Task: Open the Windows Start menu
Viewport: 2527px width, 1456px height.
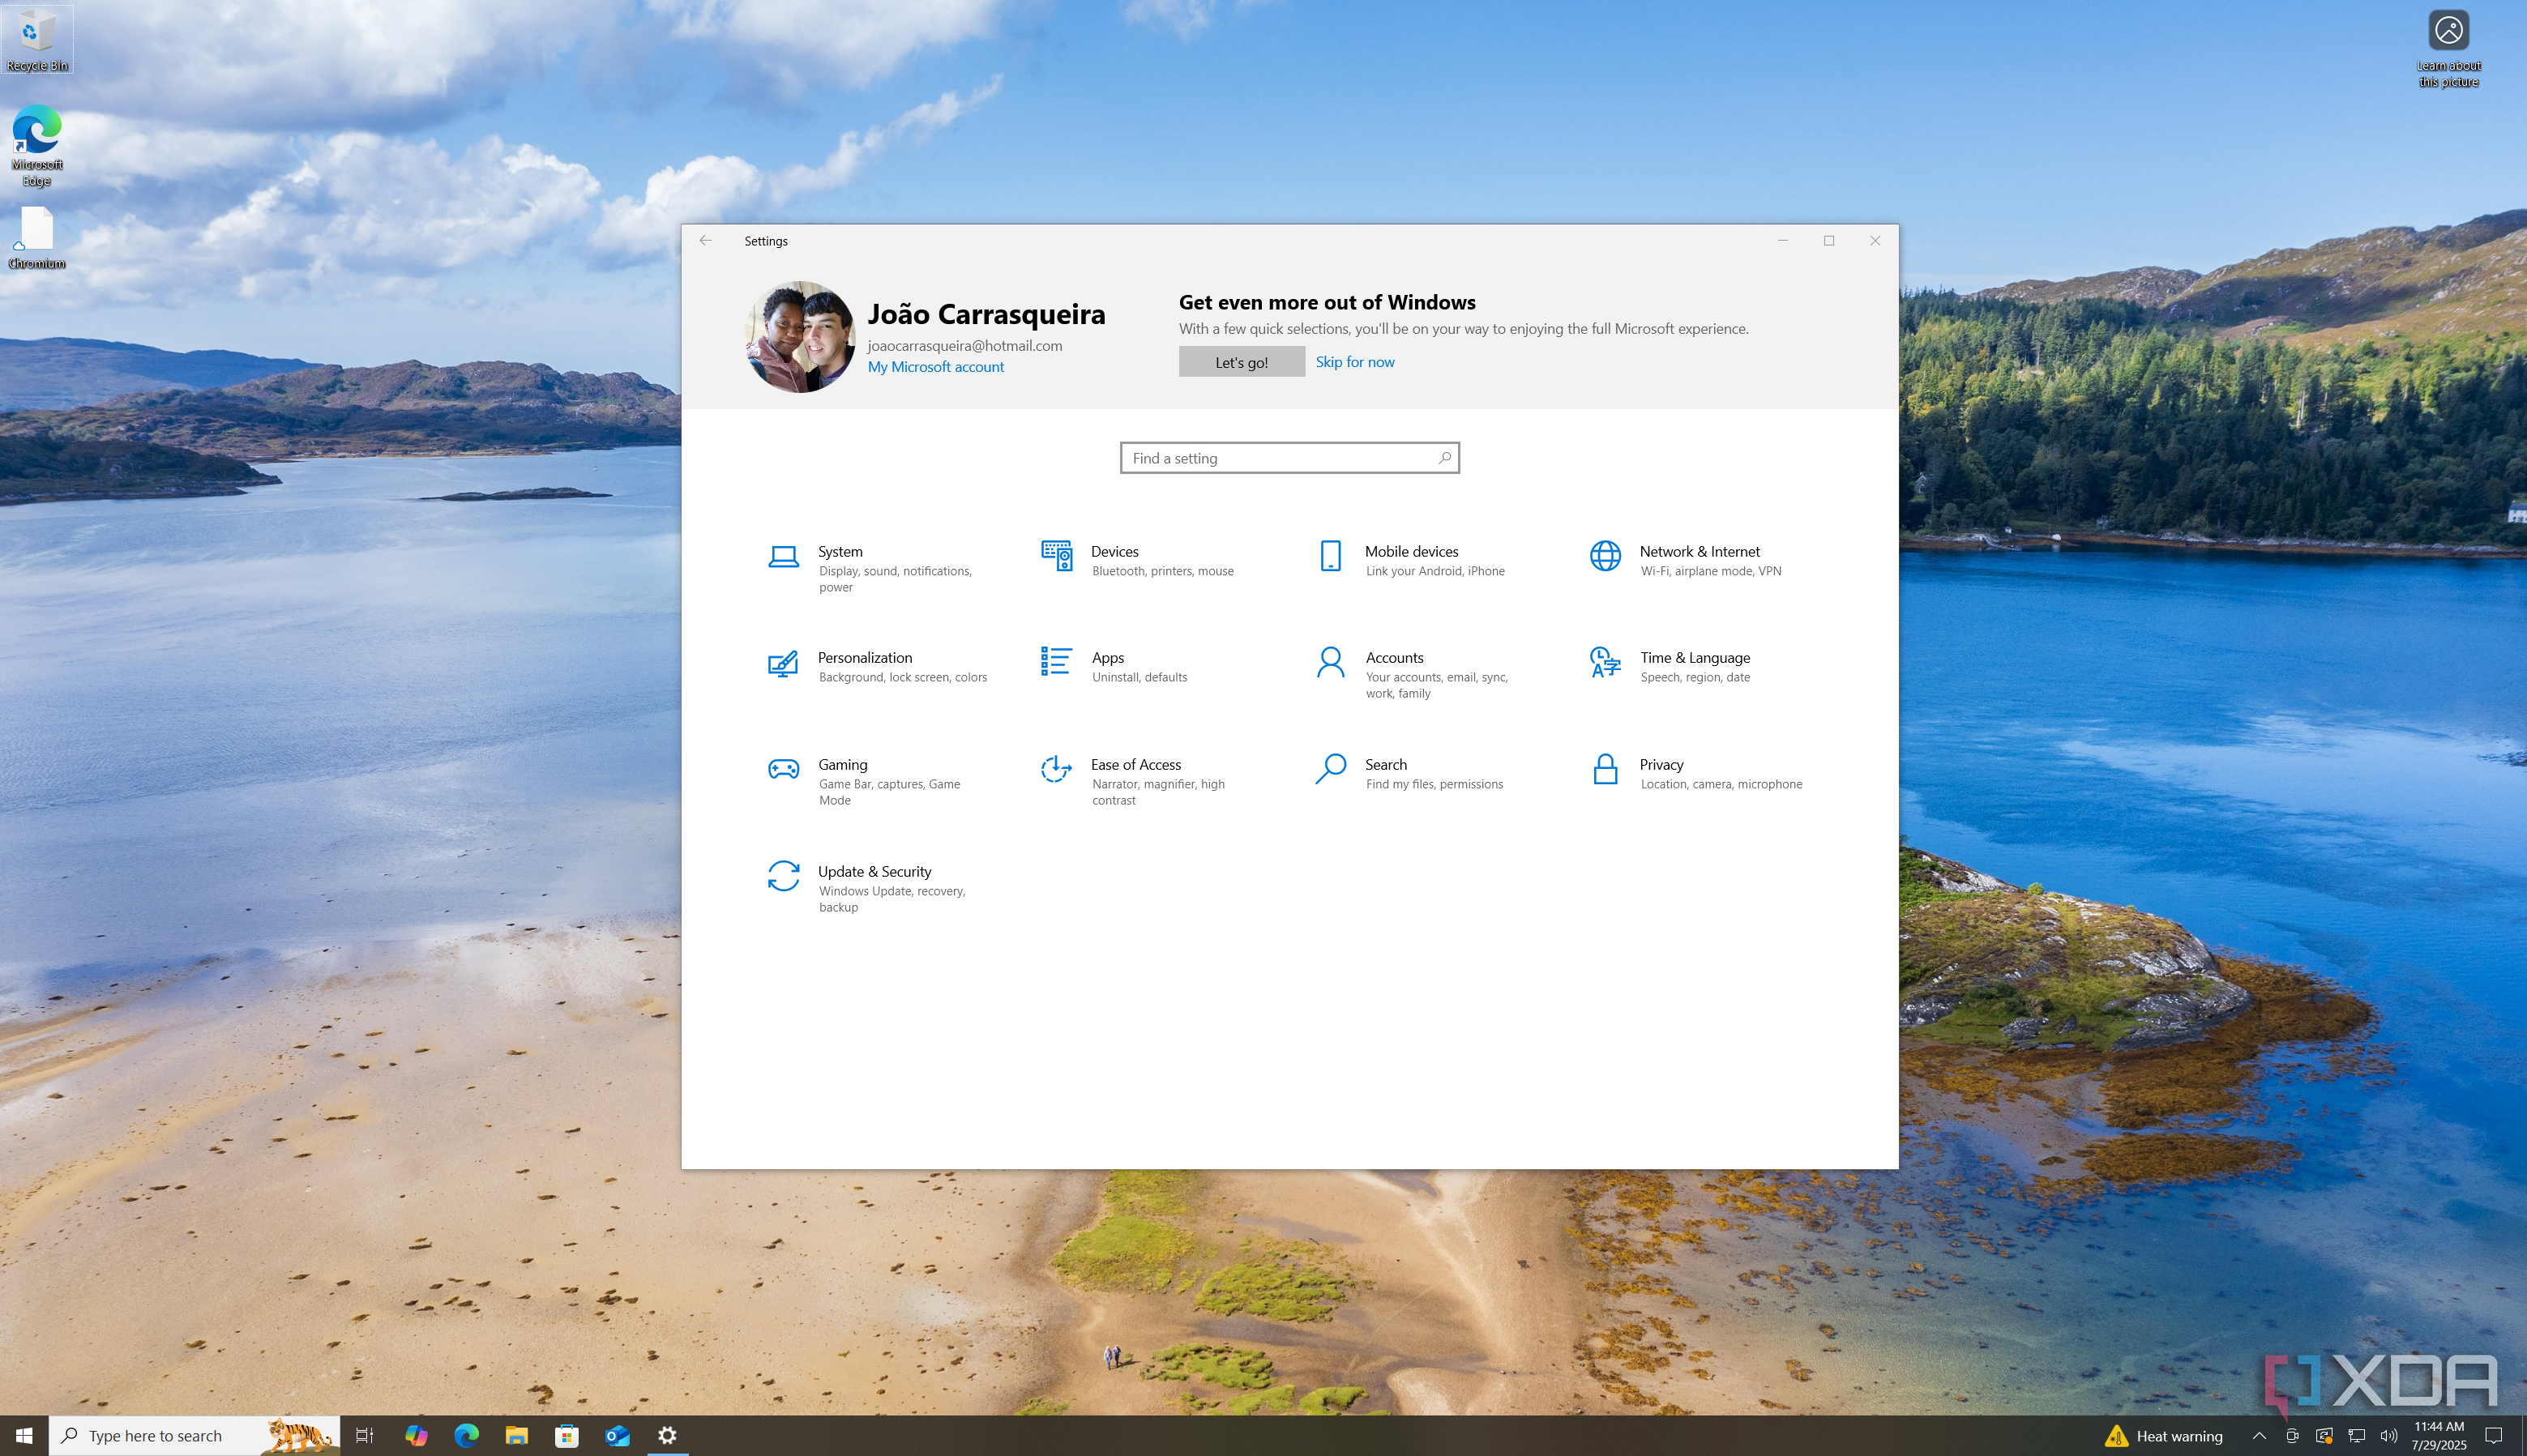Action: (24, 1436)
